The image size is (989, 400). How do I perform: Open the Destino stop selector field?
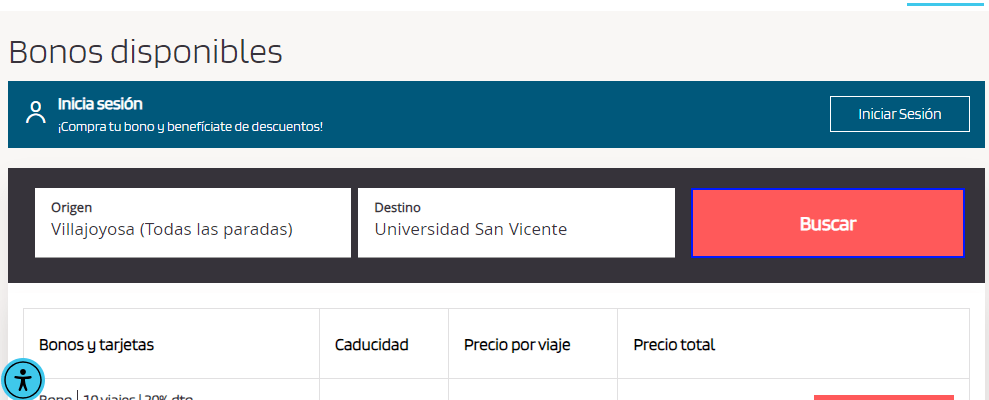[516, 223]
